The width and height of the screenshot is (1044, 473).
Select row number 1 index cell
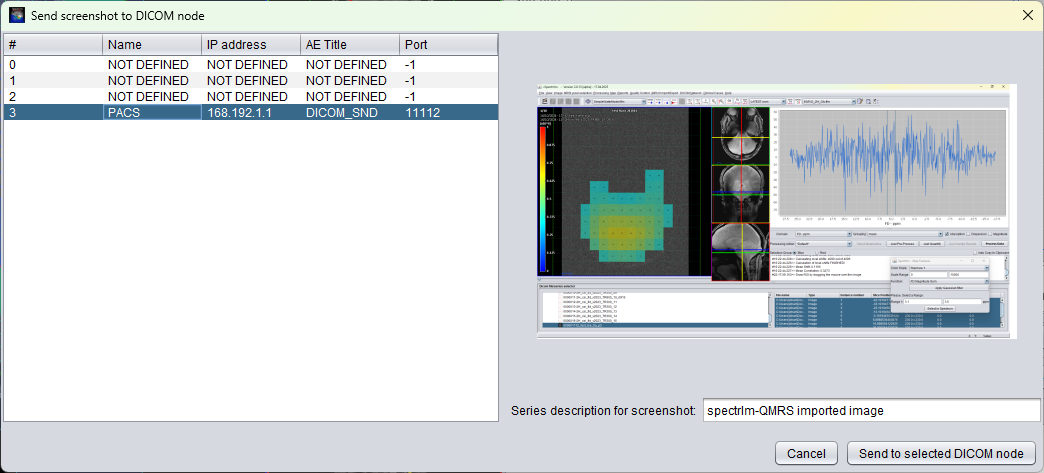pos(53,81)
